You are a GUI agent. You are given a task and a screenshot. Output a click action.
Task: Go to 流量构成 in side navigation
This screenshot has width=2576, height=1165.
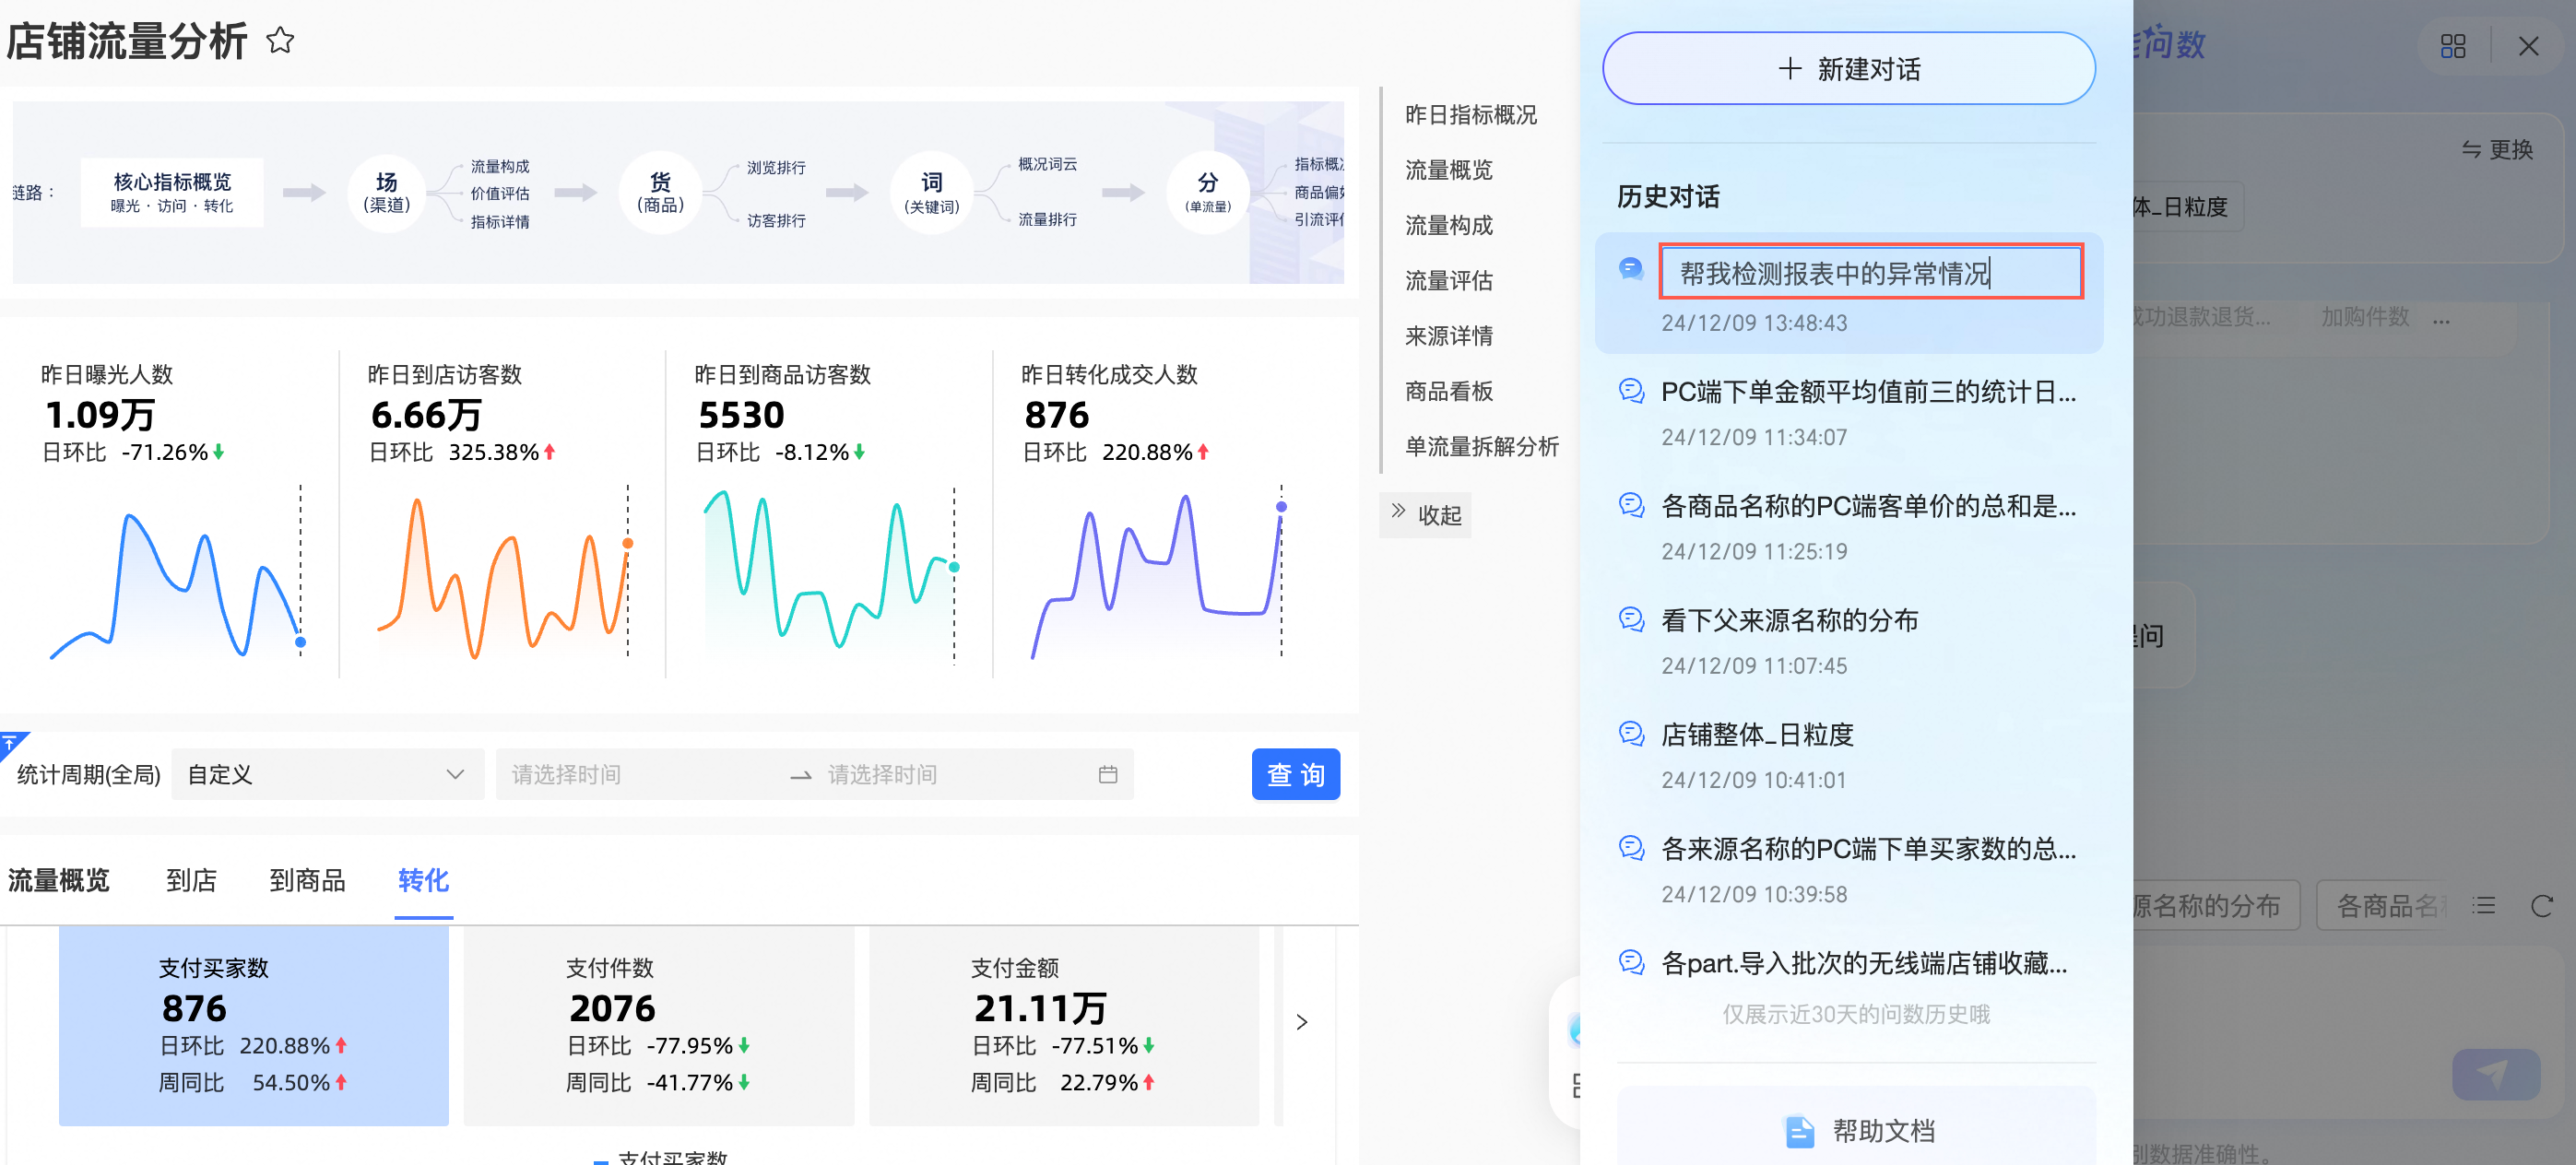(x=1448, y=225)
